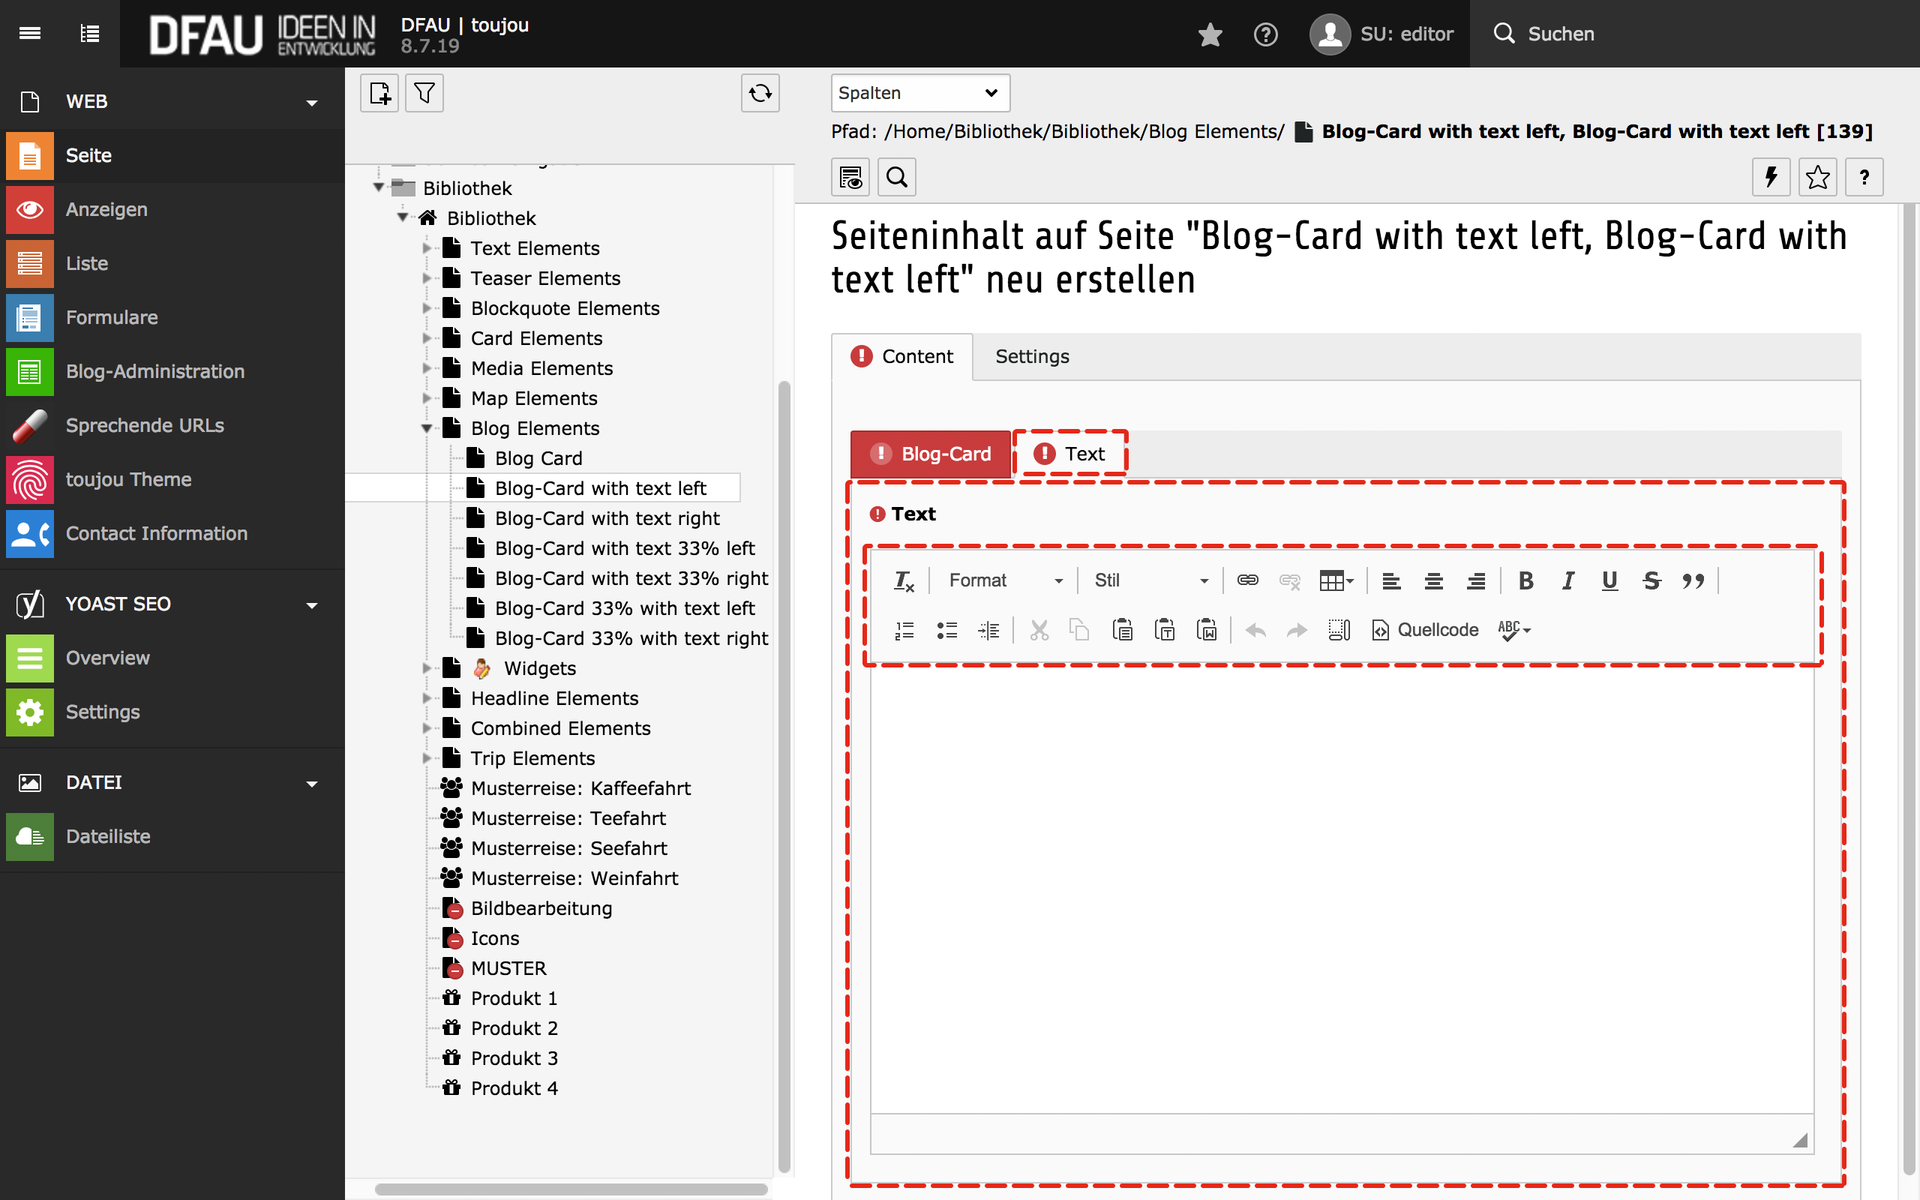Screen dimensions: 1920x1200
Task: Create a new page via the tree toolbar icon
Action: coord(380,93)
